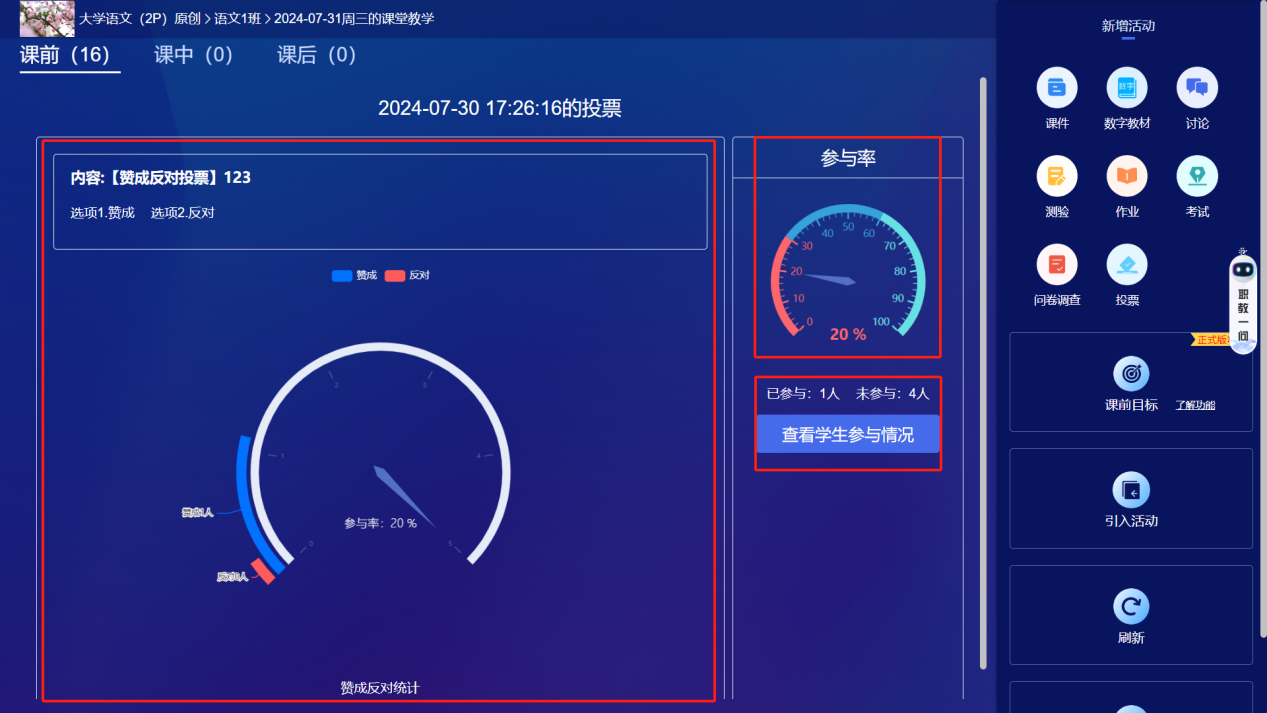Open the 课件 activity icon

coord(1057,87)
